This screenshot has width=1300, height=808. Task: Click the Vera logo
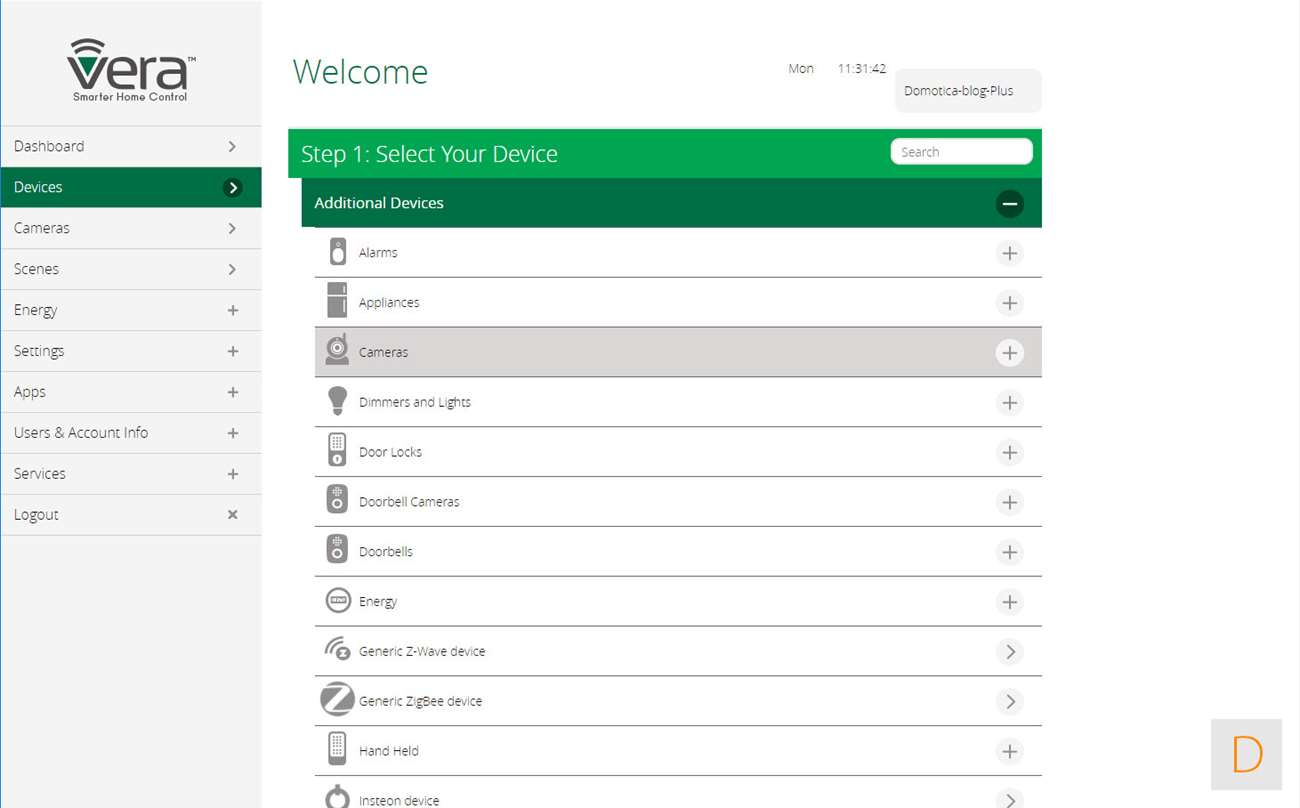(130, 70)
